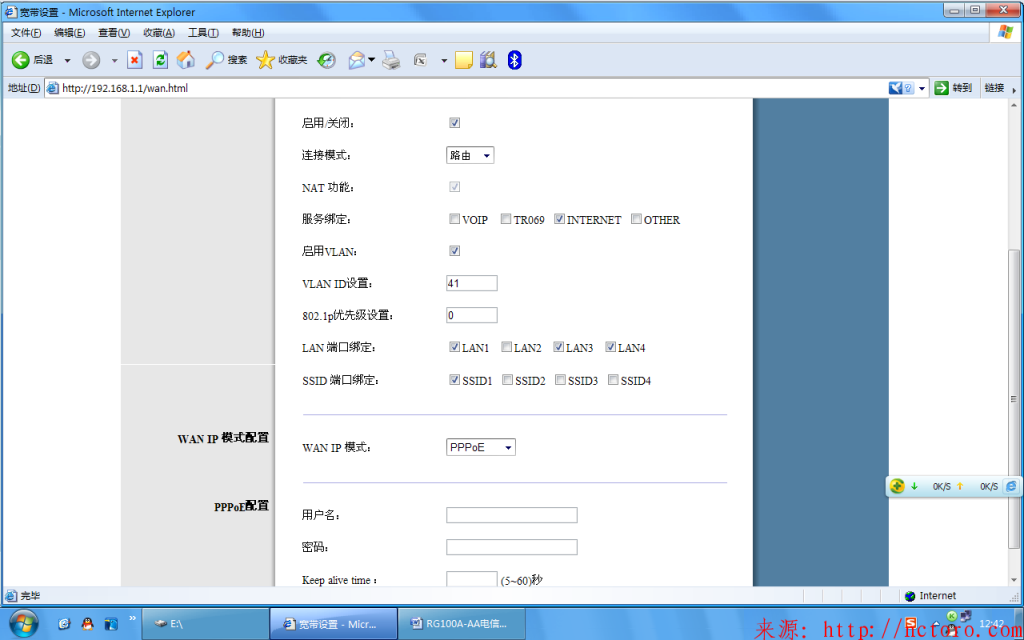Toggle the SSID1 binding checkbox
The image size is (1024, 640).
(455, 379)
